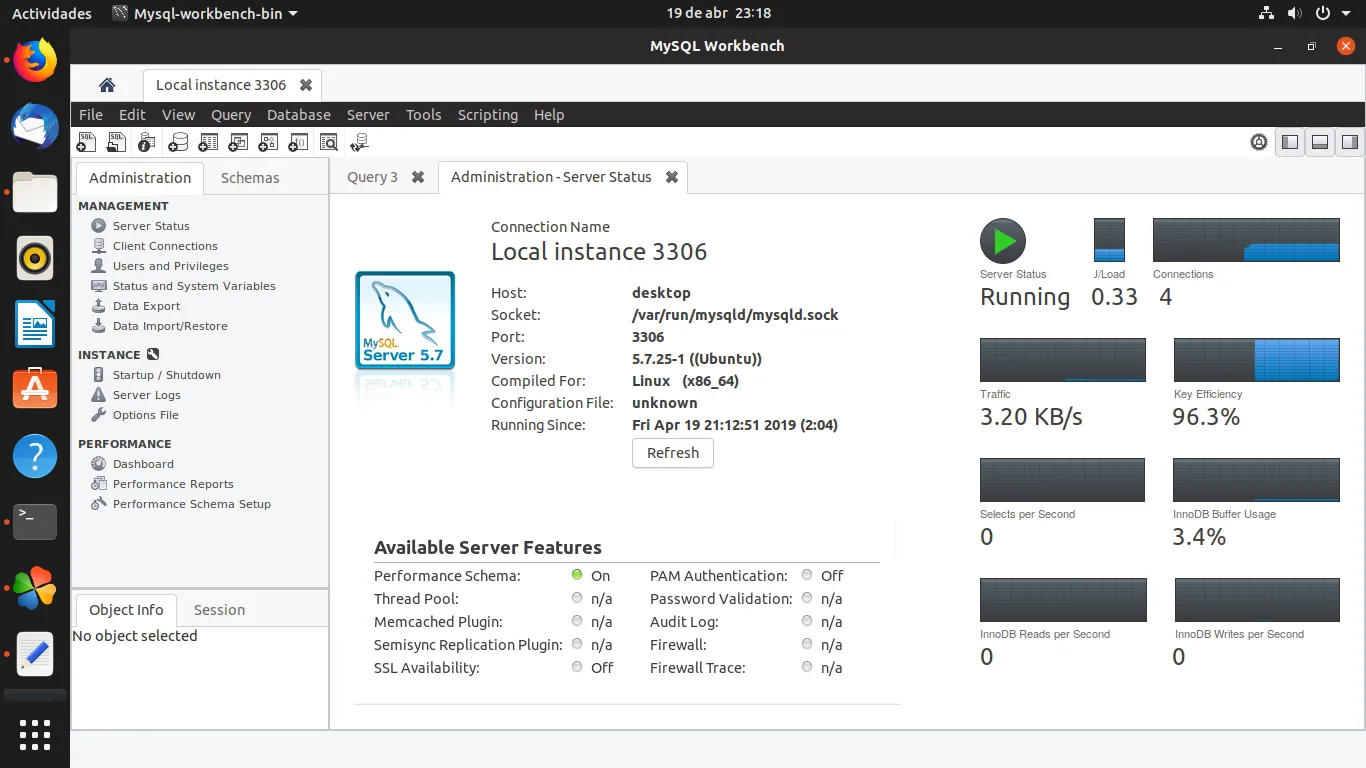Open the Scripting menu
This screenshot has width=1366, height=768.
(x=488, y=115)
